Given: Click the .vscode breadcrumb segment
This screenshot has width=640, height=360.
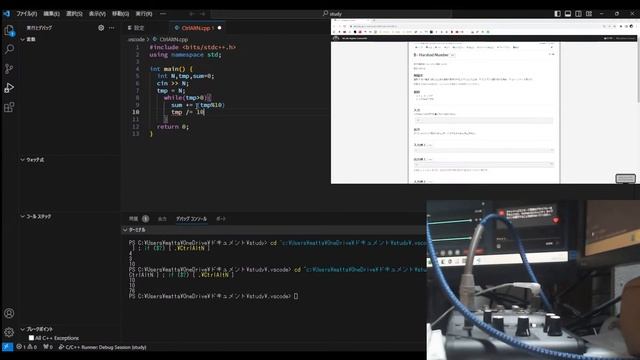Looking at the screenshot, I should (136, 40).
